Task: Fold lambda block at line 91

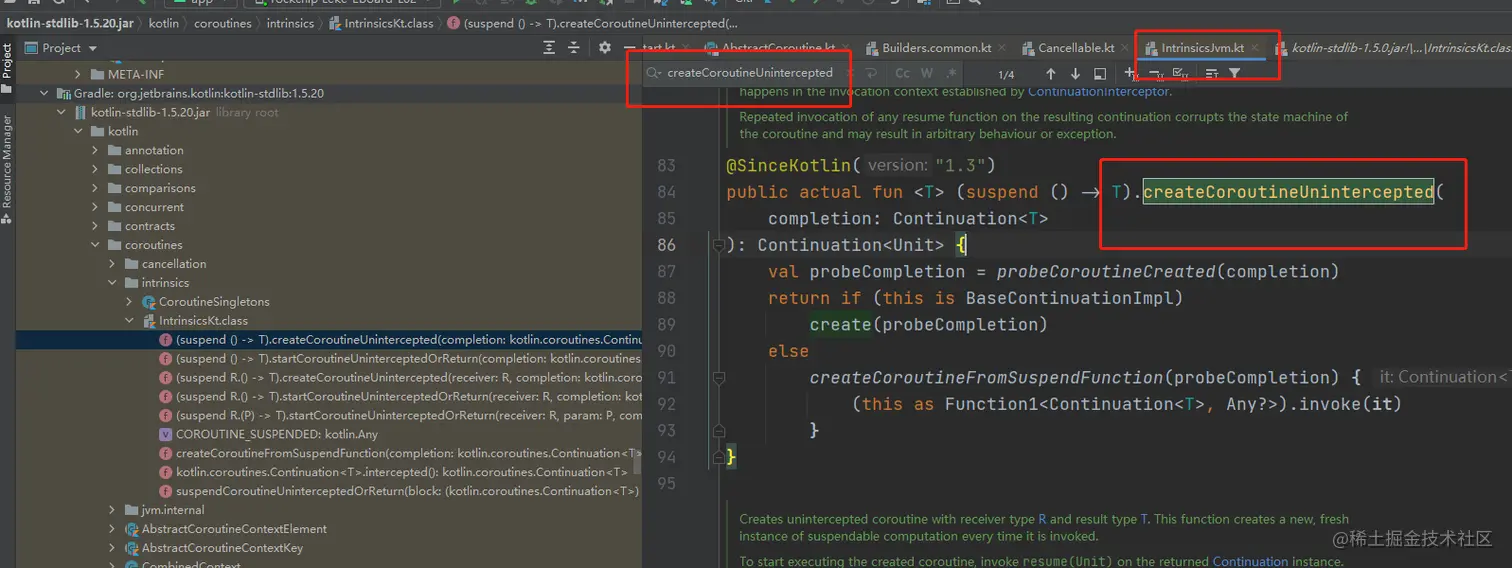Action: (718, 378)
